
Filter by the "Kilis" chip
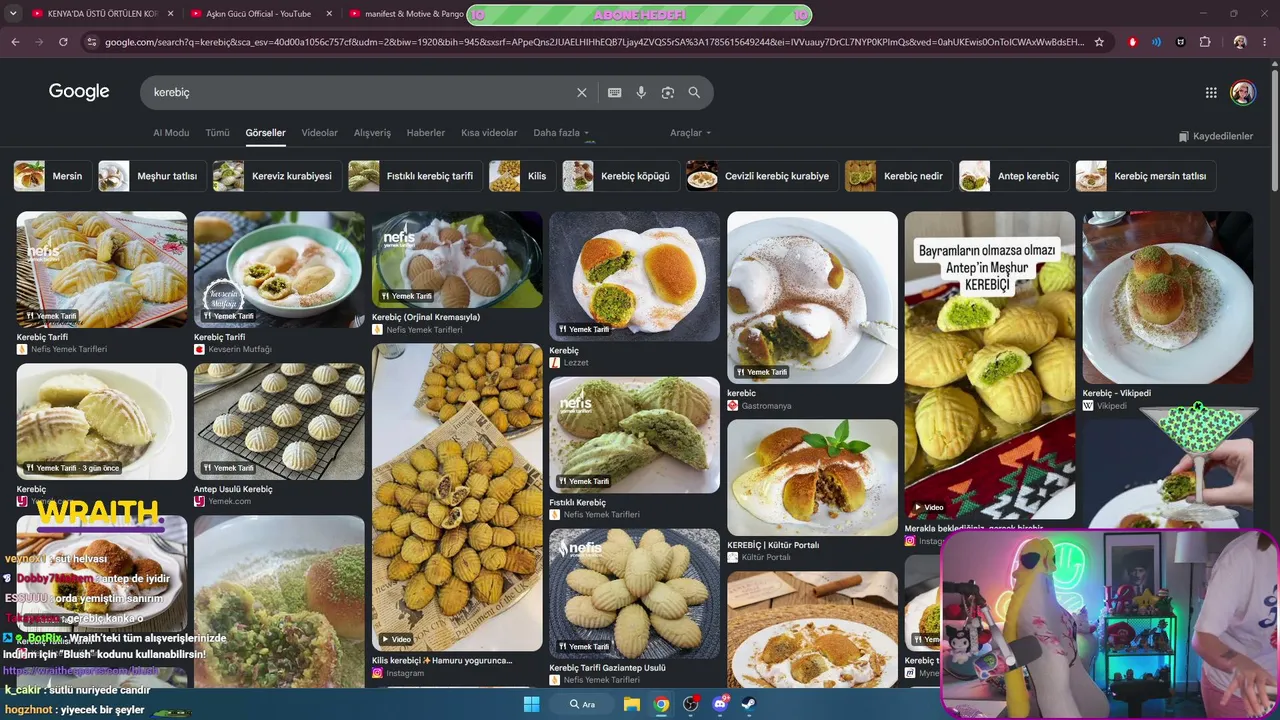[x=523, y=176]
